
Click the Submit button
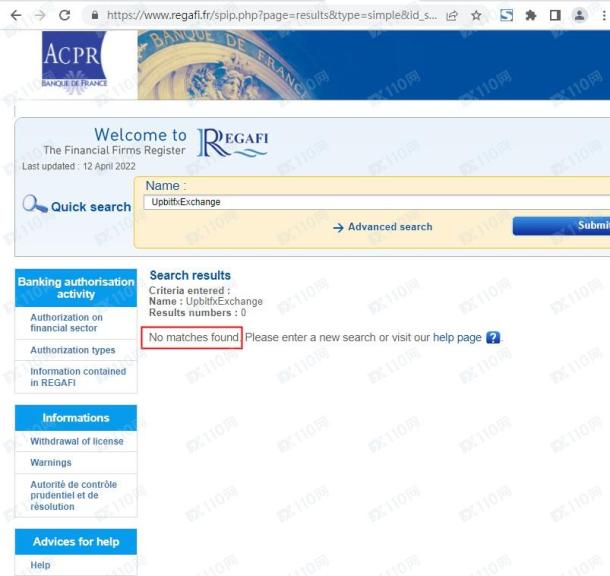(561, 226)
